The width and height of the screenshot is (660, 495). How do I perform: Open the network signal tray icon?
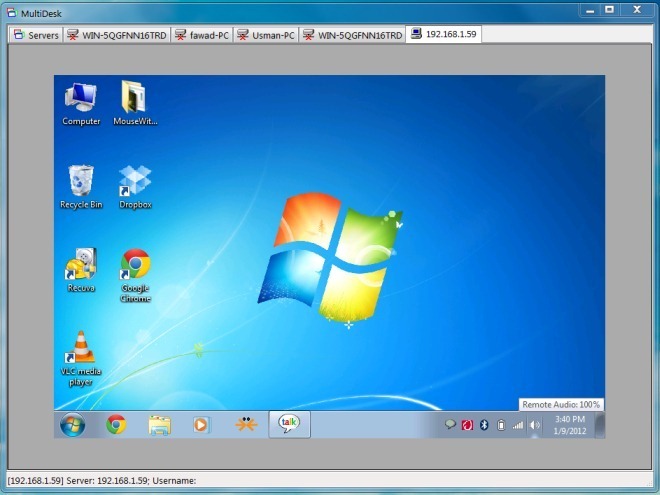point(518,426)
